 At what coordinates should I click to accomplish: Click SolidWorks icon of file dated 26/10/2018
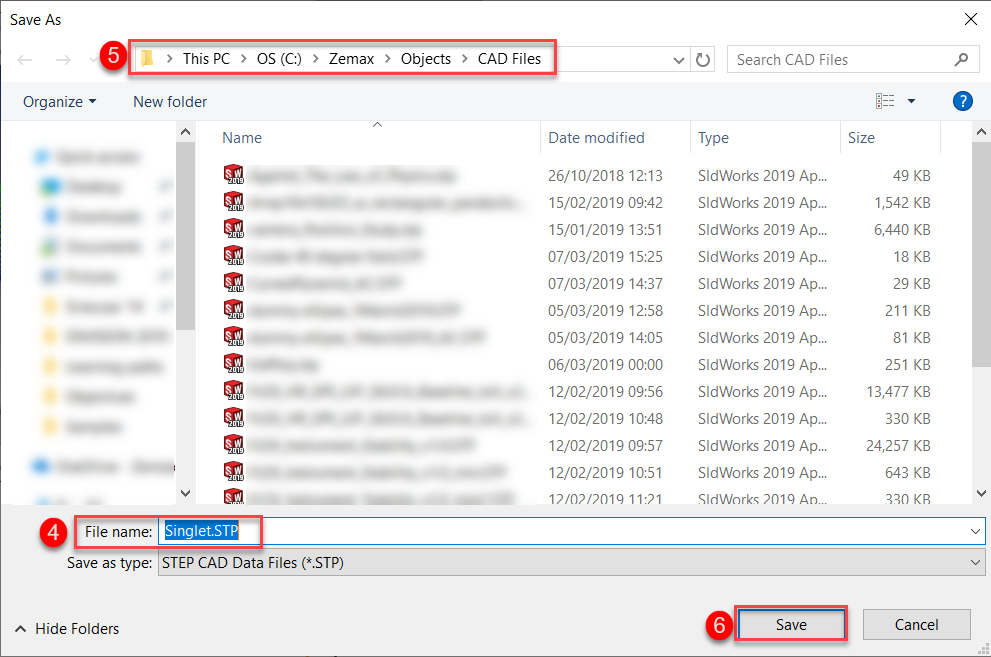(233, 175)
